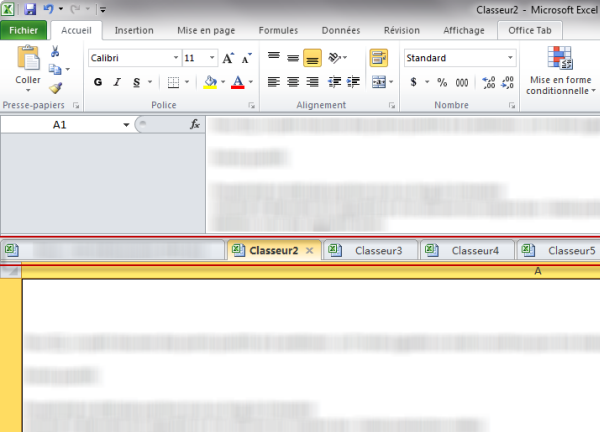Screen dimensions: 600x432
Task: Open the Office Tab ribbon tab
Action: 530,30
